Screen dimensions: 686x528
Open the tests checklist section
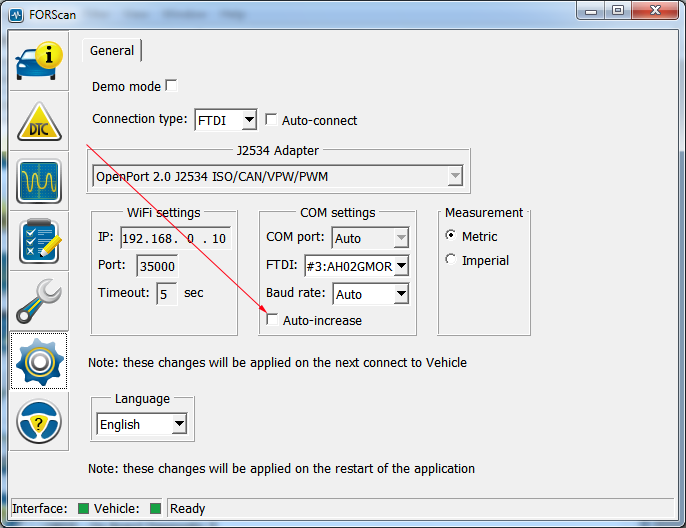39,241
